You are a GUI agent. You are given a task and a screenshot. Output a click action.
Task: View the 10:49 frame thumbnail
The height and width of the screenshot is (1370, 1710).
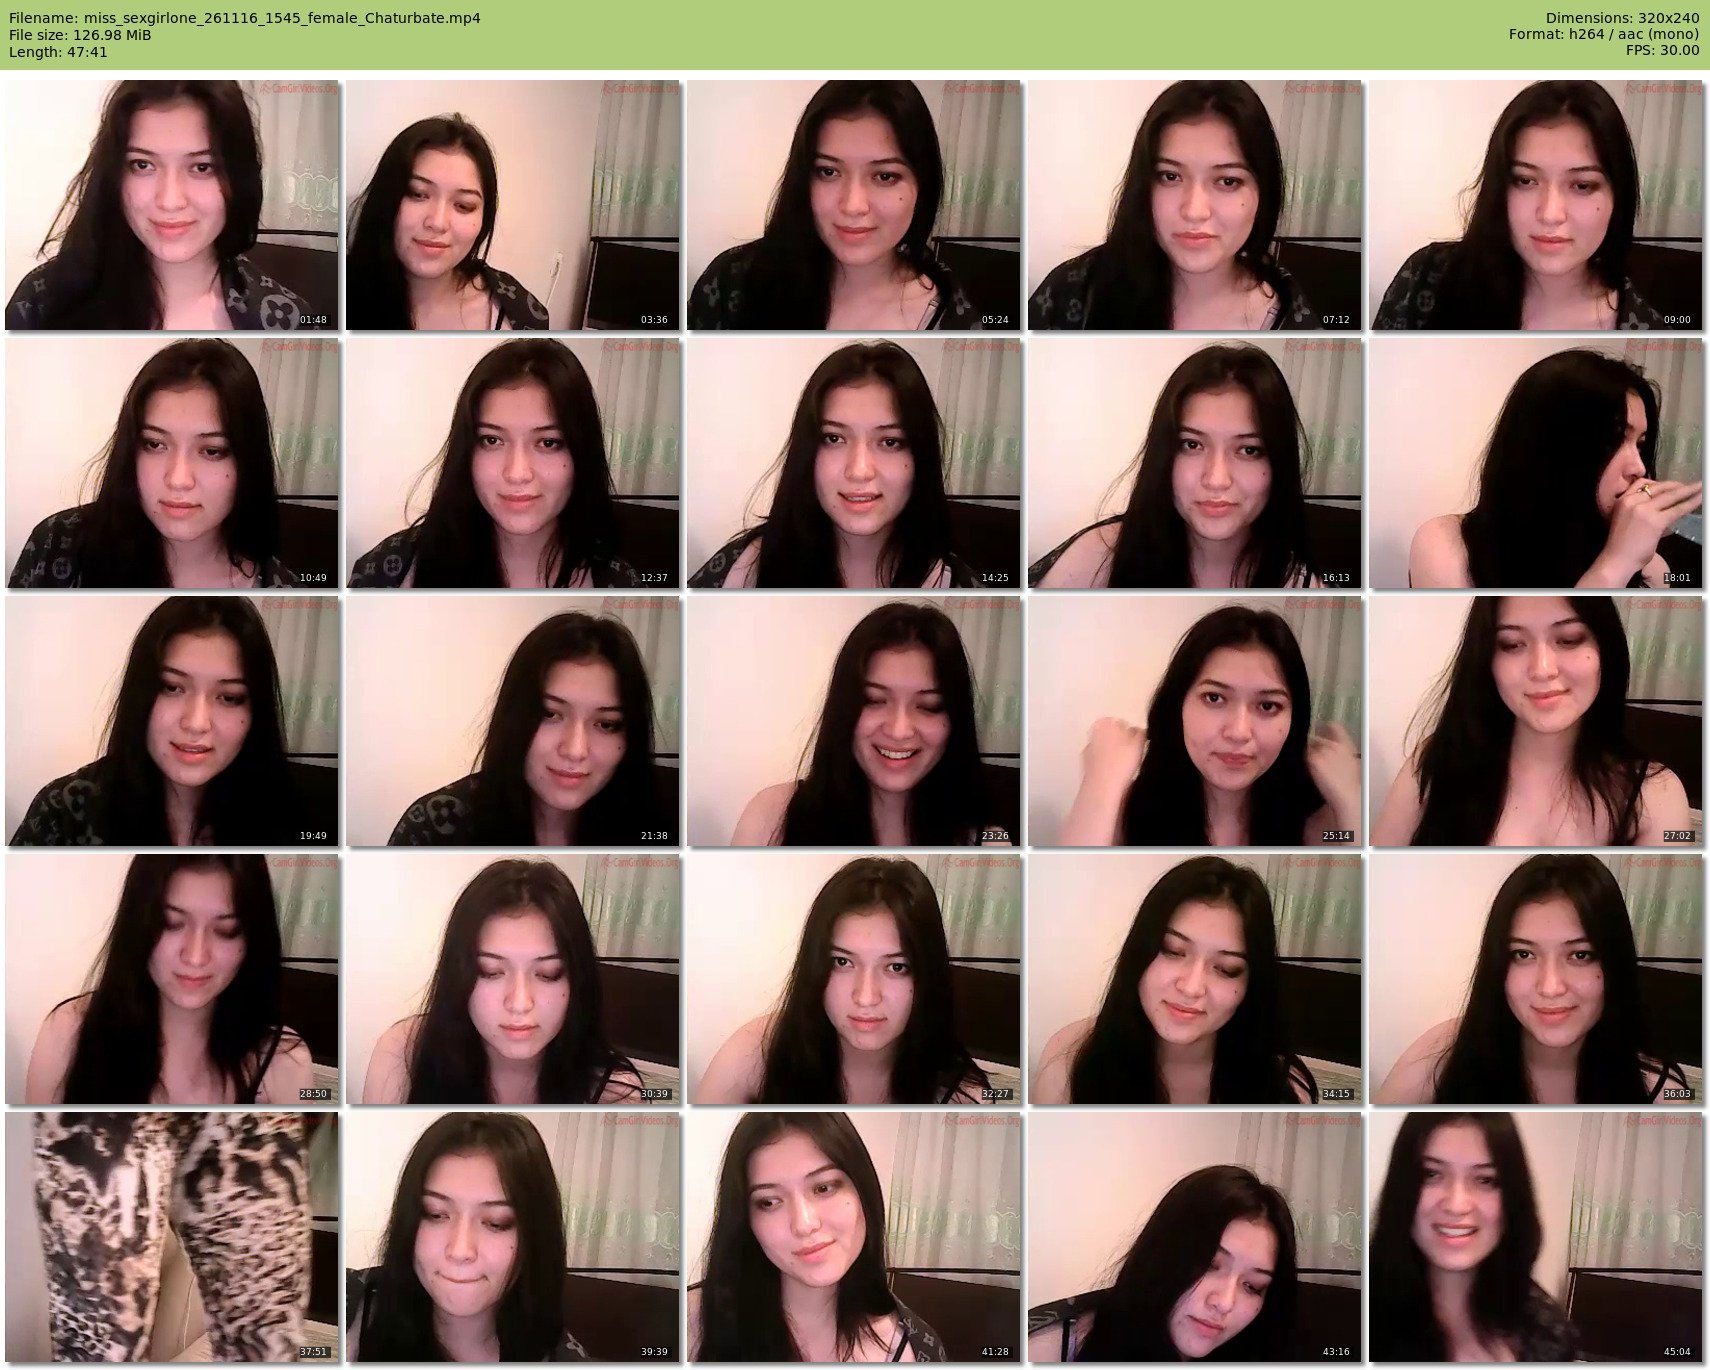coord(172,463)
